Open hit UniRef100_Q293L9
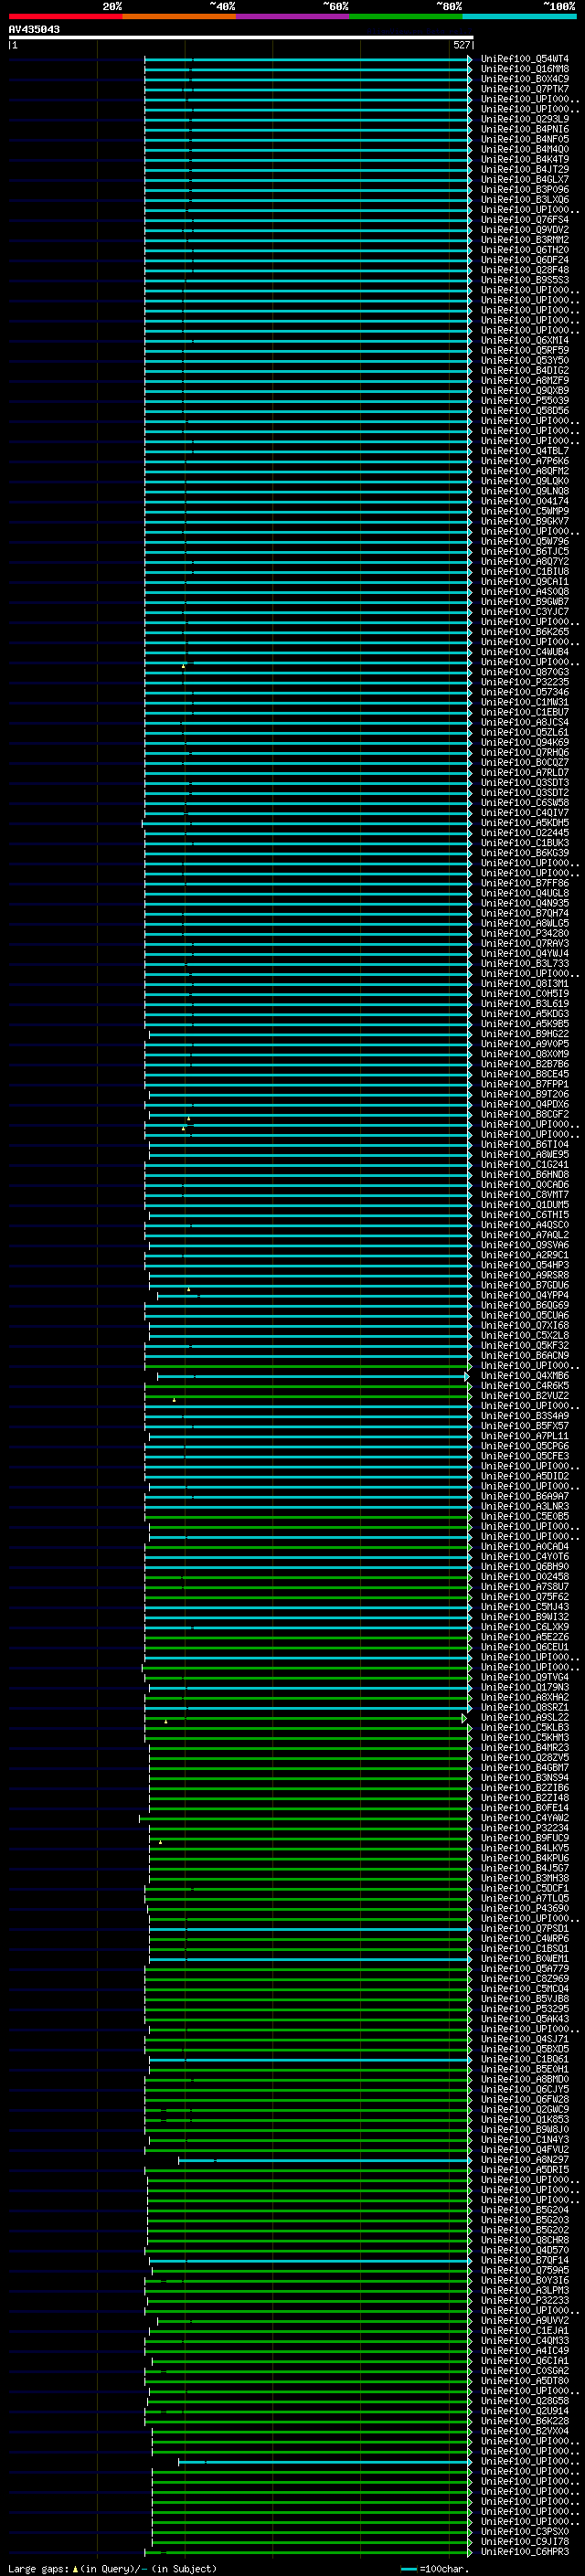This screenshot has width=585, height=2576. 525,119
